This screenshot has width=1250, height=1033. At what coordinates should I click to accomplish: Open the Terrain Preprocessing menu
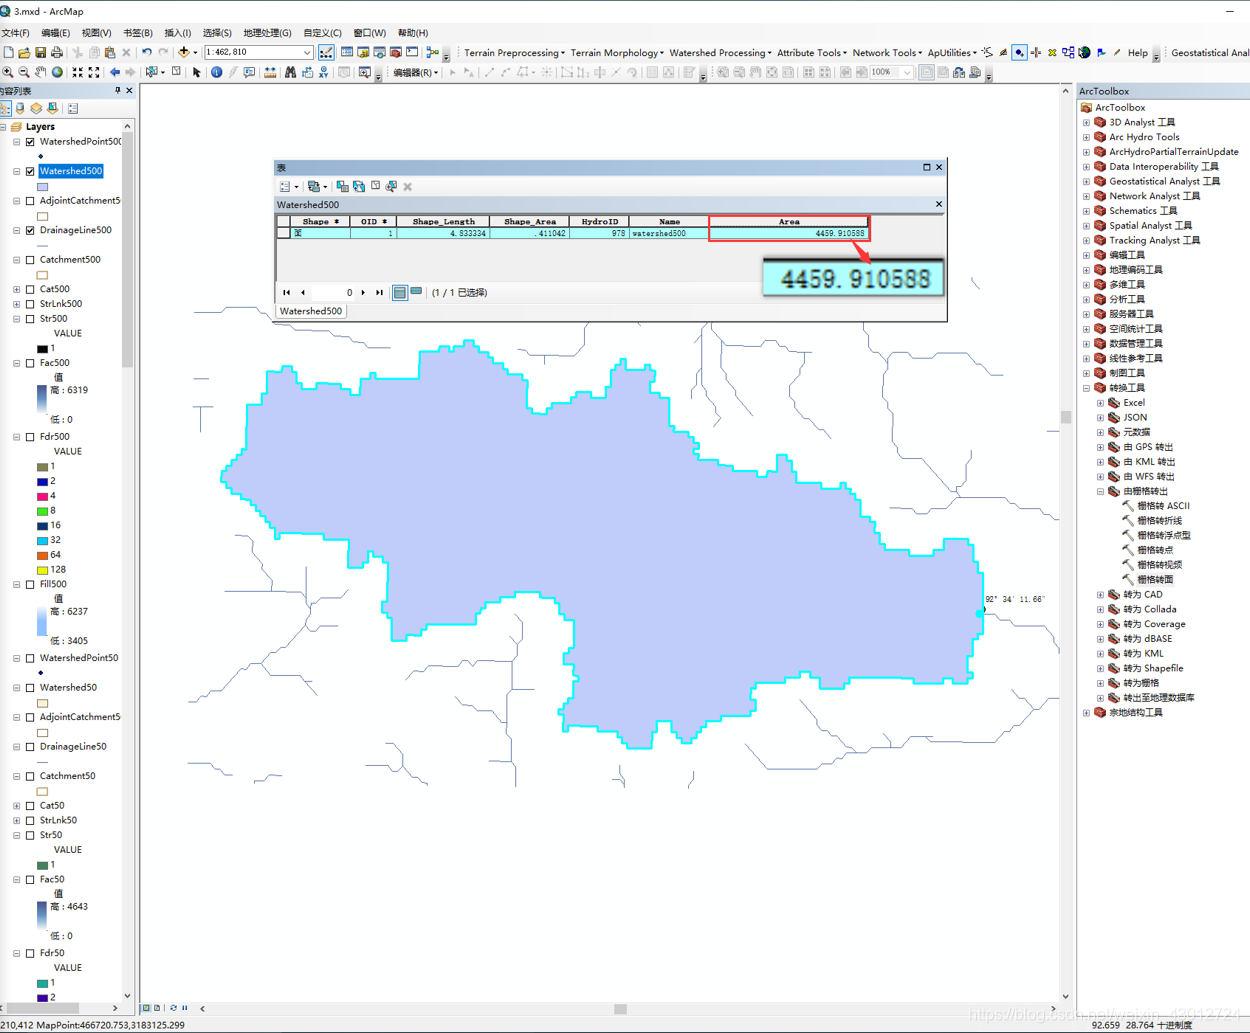[514, 53]
